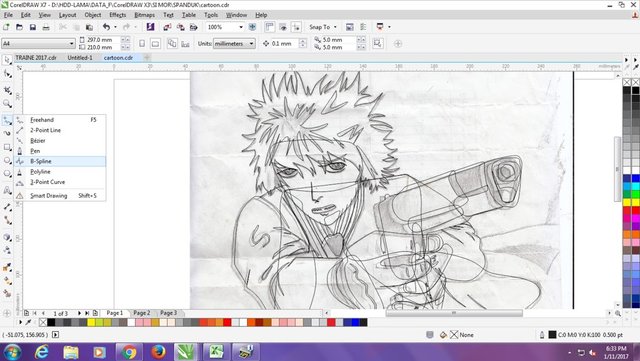Screen dimensions: 640x361
Task: Click the Paste icon in the toolbar
Action: click(x=89, y=27)
